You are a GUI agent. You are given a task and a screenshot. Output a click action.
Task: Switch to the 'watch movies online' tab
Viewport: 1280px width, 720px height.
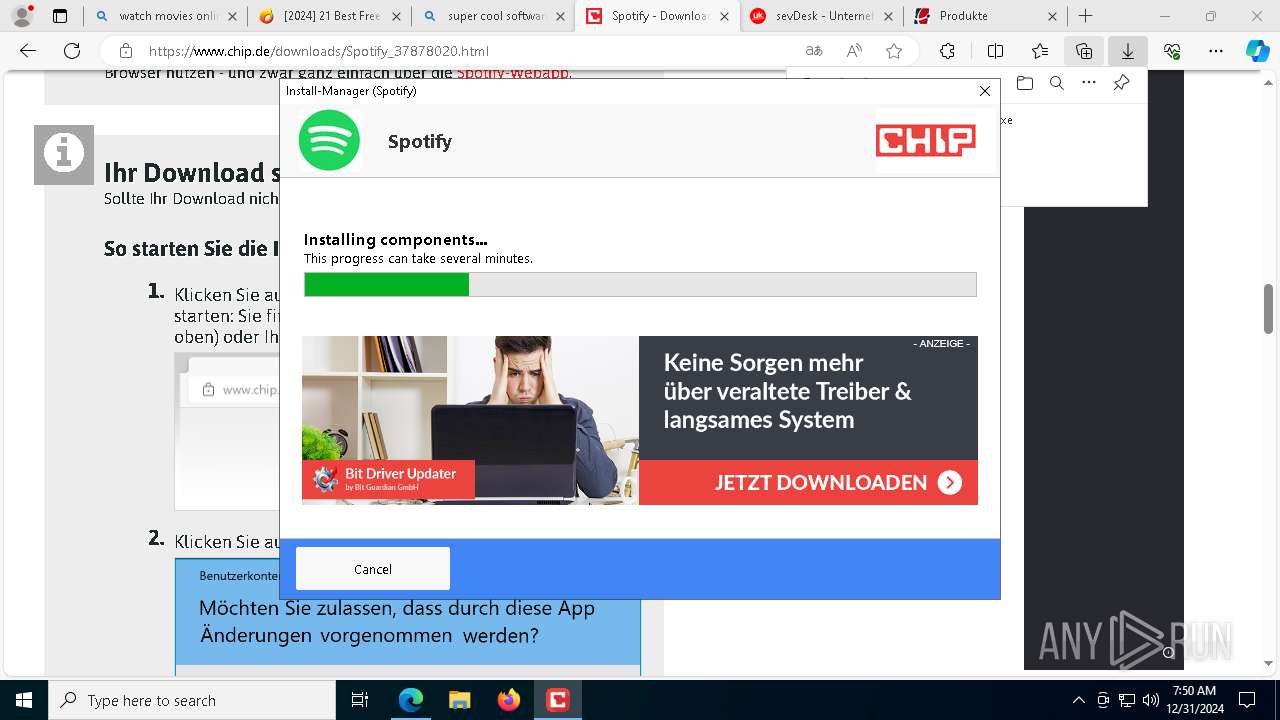point(165,16)
